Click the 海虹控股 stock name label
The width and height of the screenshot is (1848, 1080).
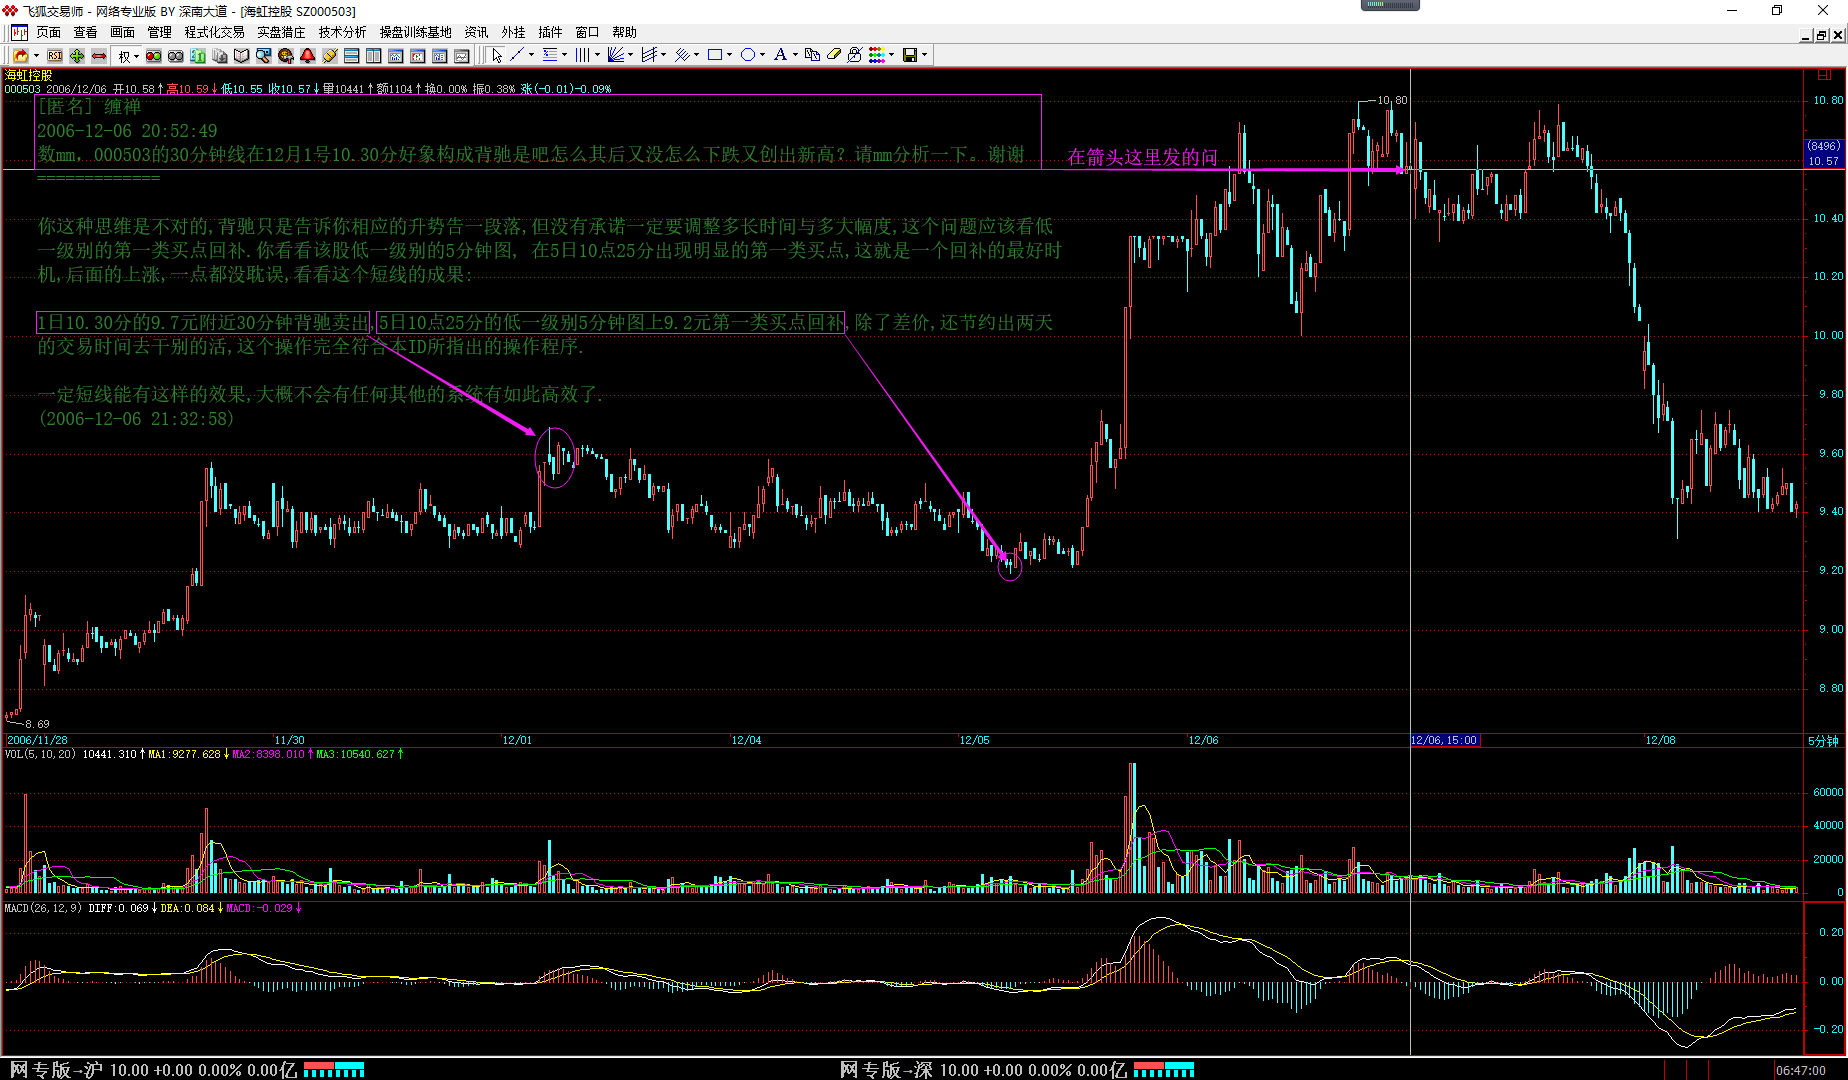(28, 75)
